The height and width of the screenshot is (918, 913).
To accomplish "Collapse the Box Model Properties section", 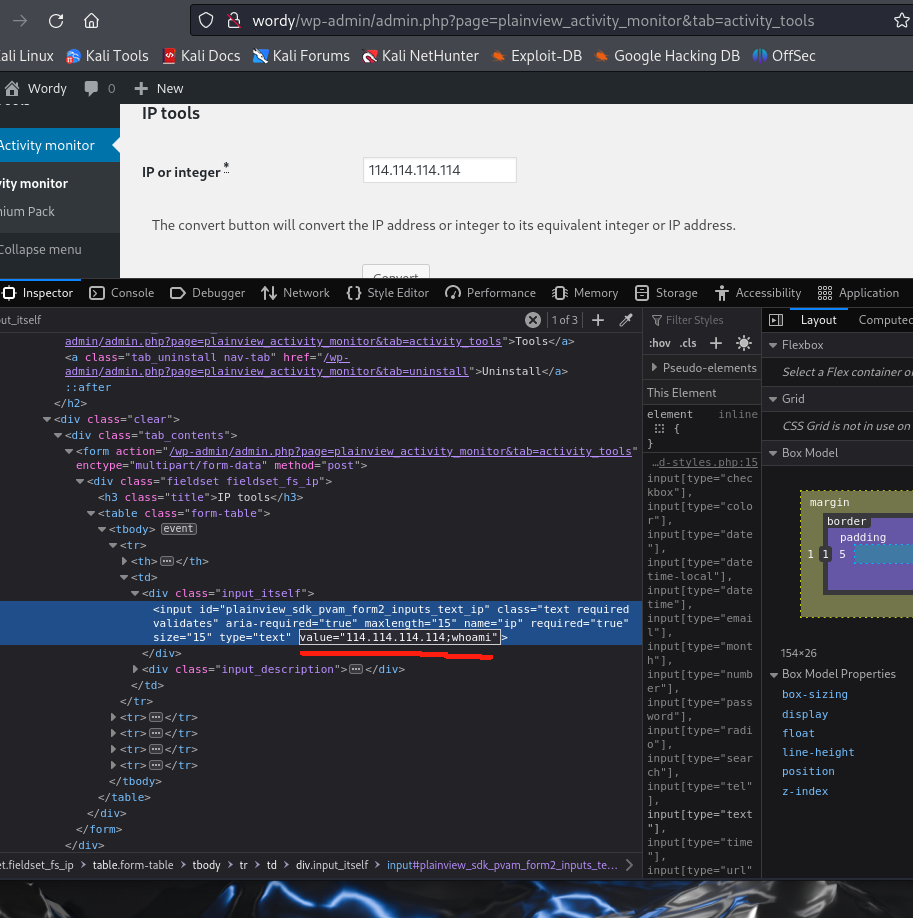I will [773, 674].
